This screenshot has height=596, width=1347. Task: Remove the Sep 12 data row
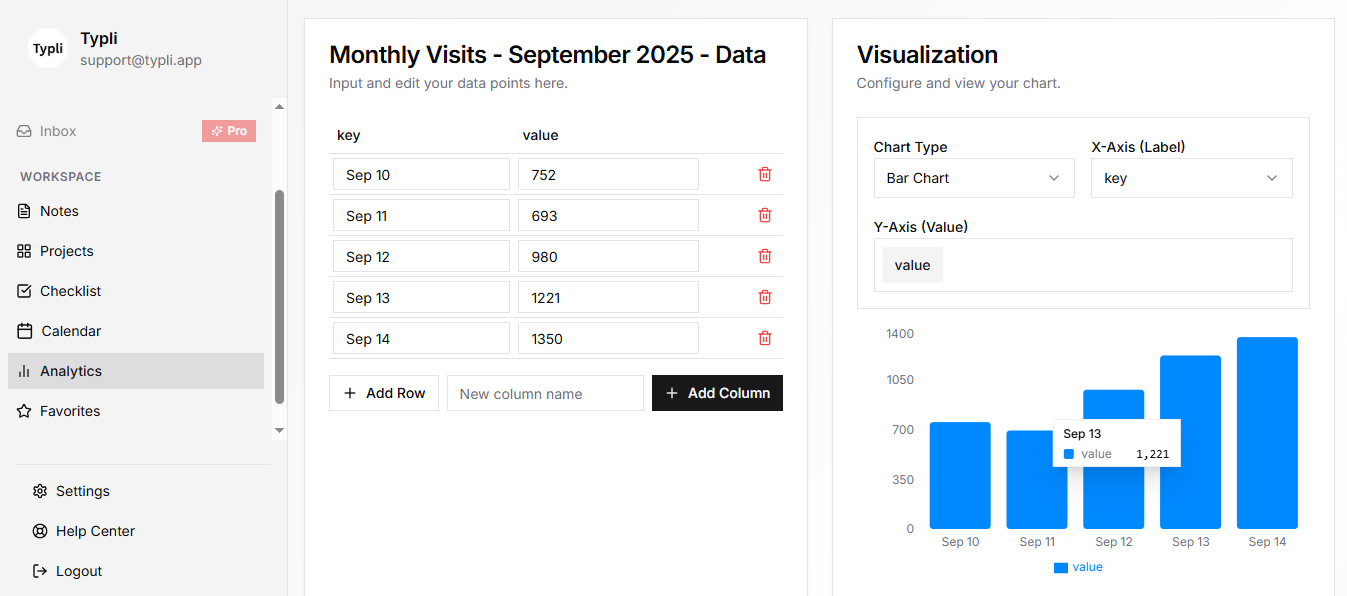(765, 256)
